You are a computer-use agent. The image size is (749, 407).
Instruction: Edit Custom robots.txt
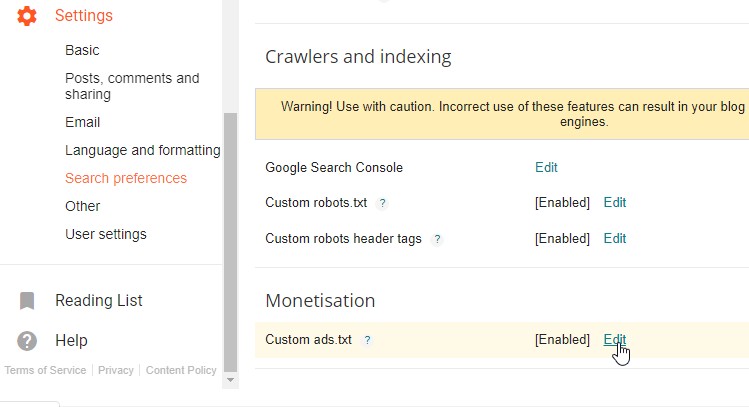point(614,202)
